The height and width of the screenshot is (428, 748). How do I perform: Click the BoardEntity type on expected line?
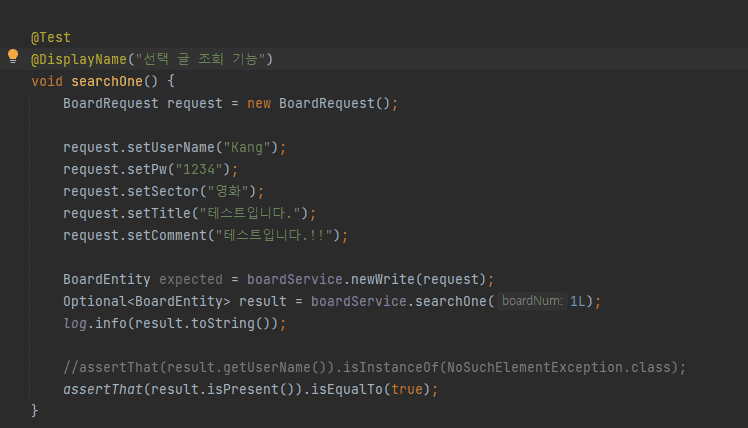click(107, 279)
